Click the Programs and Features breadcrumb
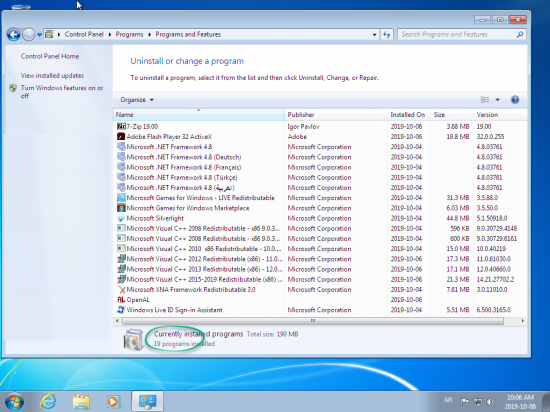This screenshot has width=550, height=412. [x=188, y=34]
